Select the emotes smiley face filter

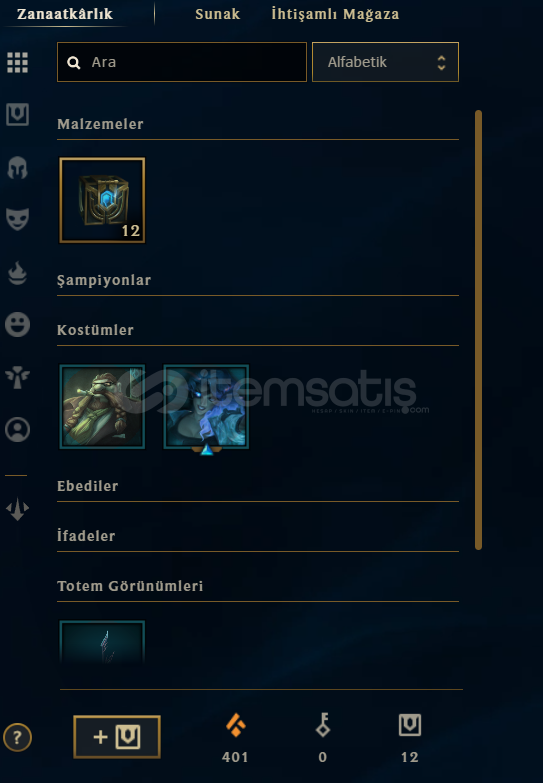click(x=17, y=325)
